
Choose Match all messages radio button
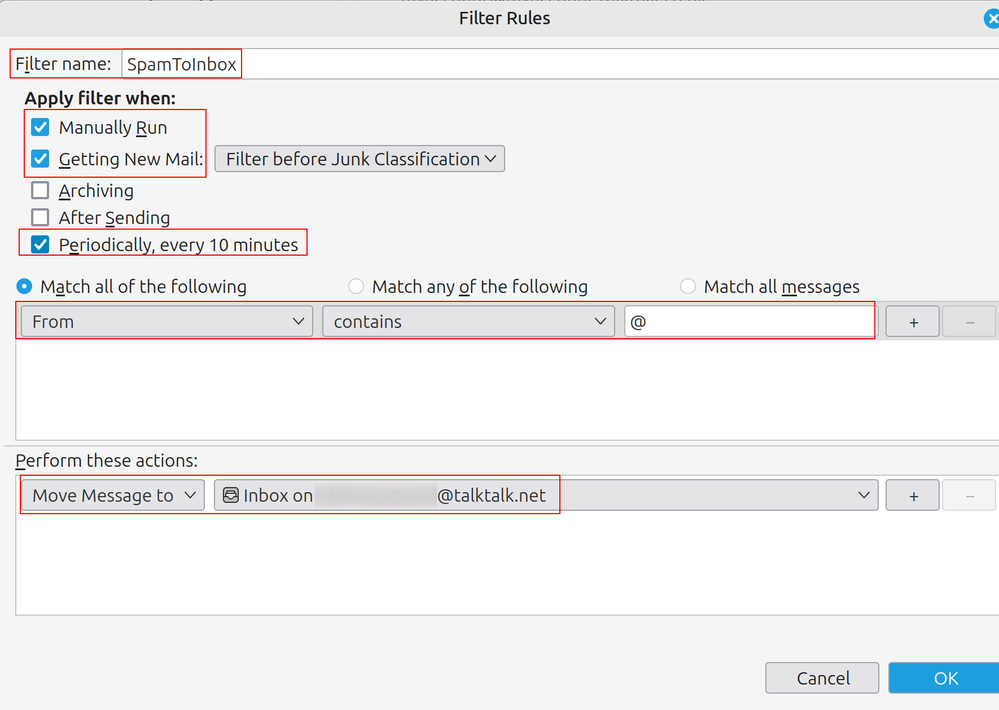(x=688, y=287)
